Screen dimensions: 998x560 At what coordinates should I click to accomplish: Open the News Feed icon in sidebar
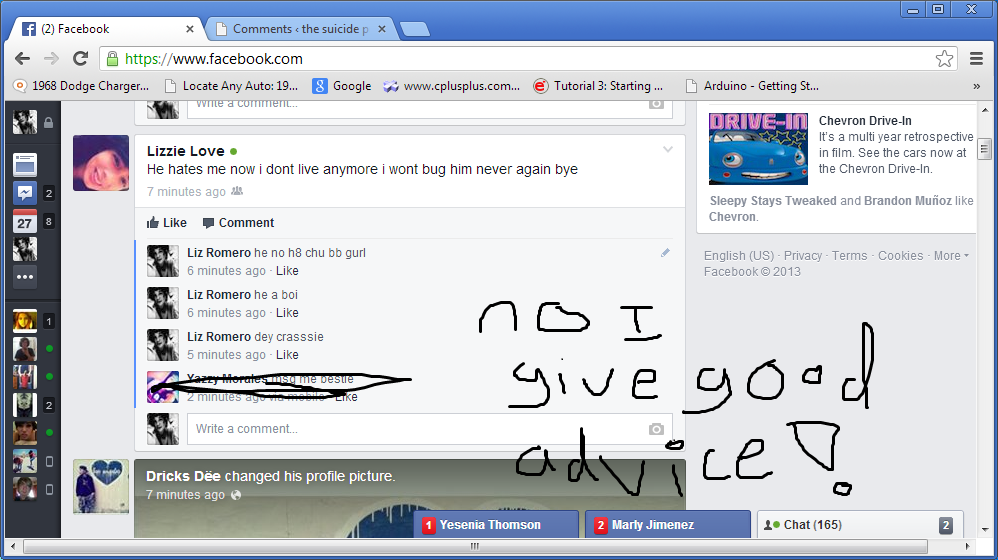25,165
